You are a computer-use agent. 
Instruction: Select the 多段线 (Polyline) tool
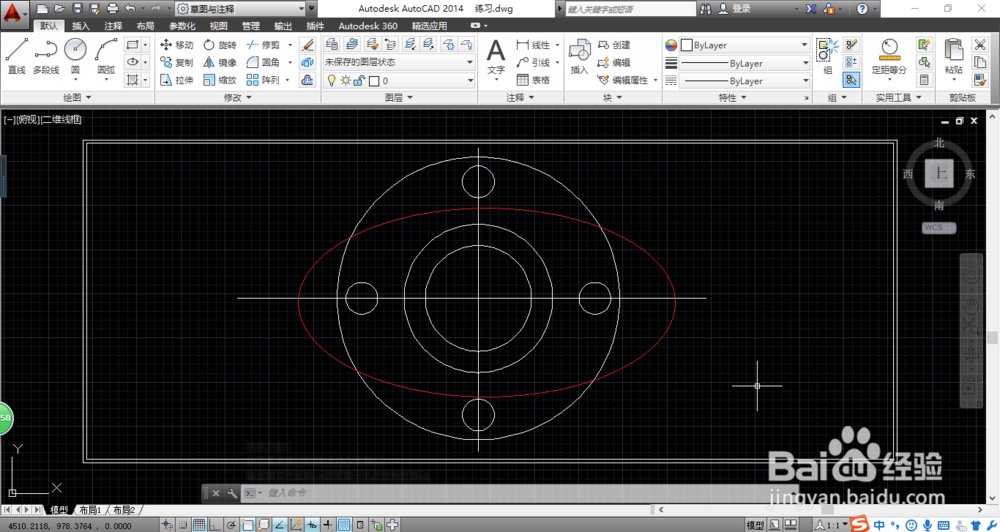point(46,55)
